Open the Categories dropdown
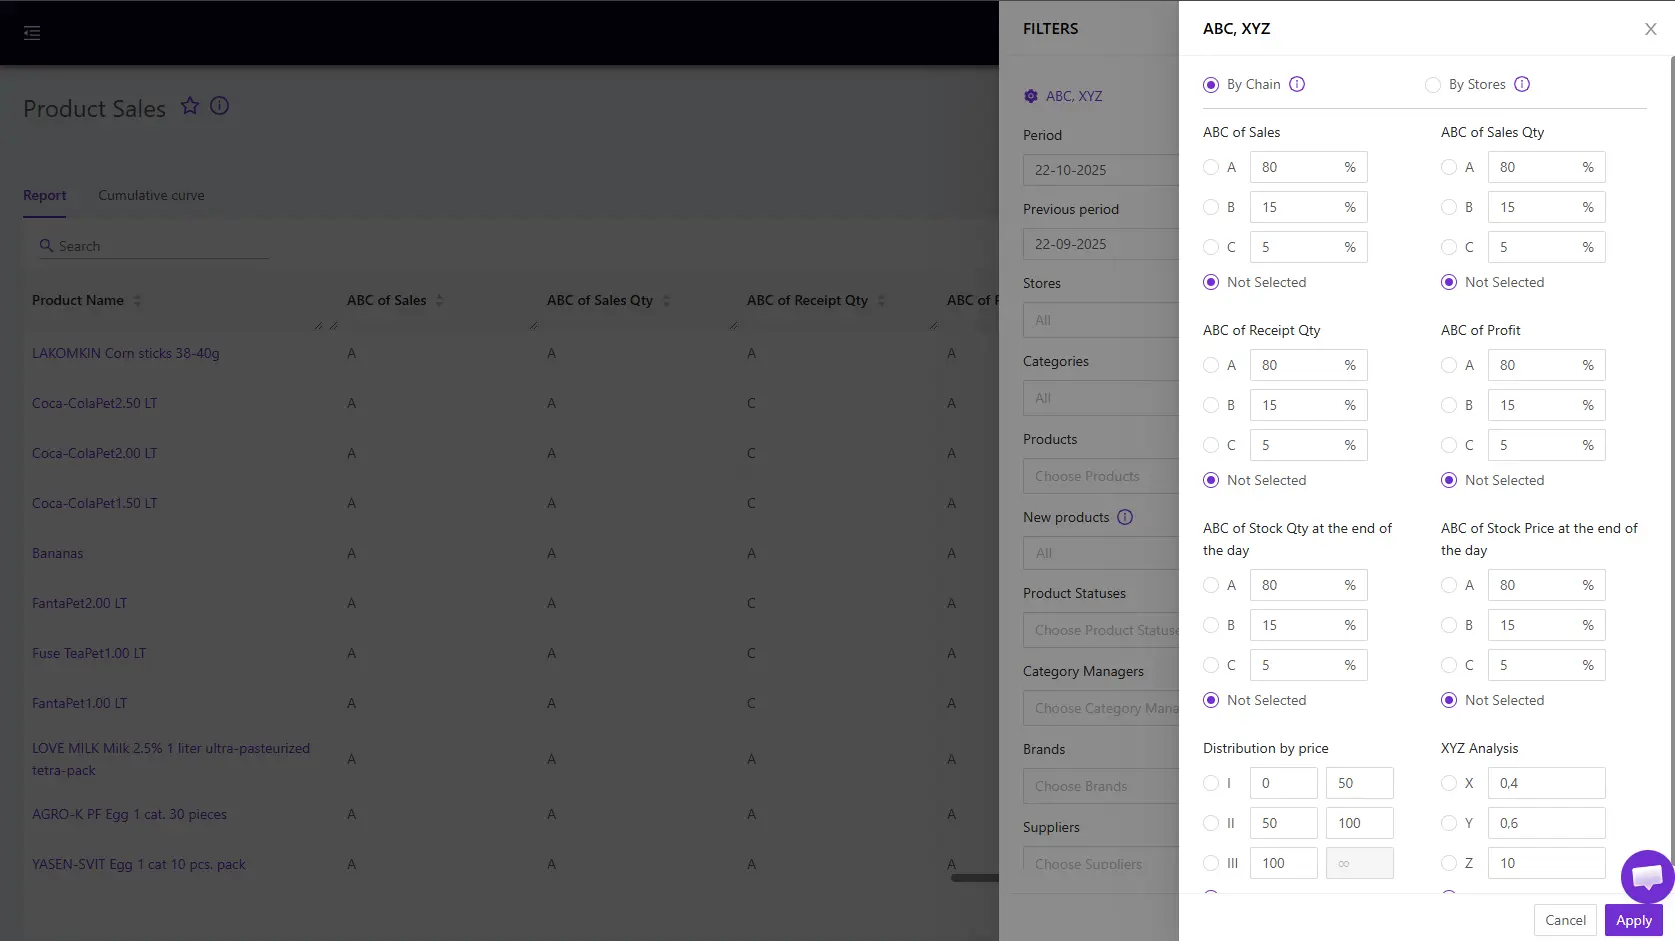 1100,398
